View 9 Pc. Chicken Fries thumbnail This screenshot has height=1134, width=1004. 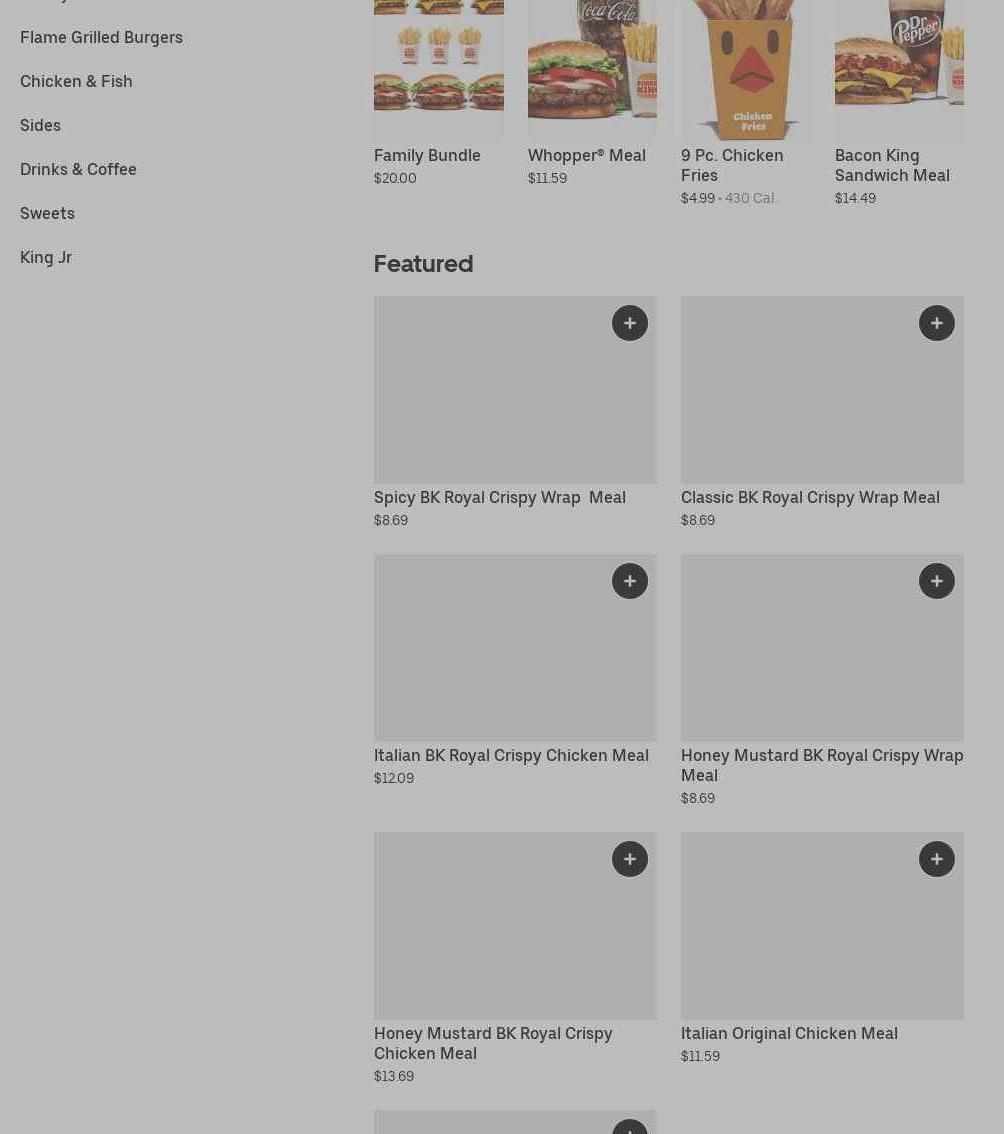(746, 70)
